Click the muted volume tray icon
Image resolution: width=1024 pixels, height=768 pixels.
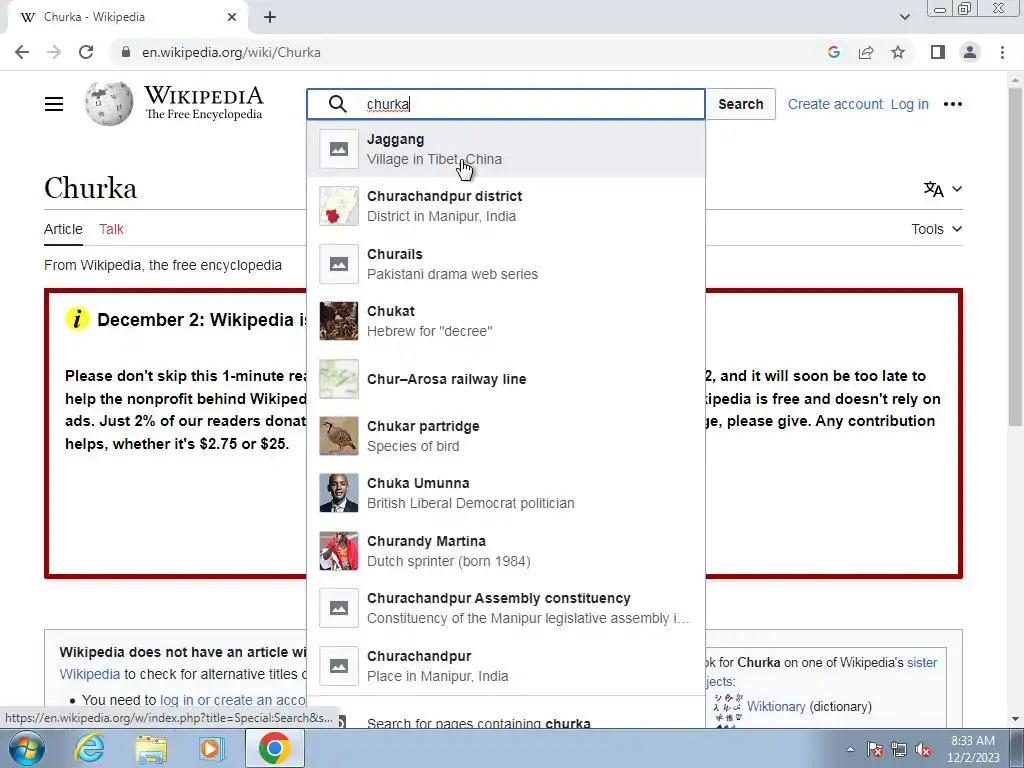point(923,749)
